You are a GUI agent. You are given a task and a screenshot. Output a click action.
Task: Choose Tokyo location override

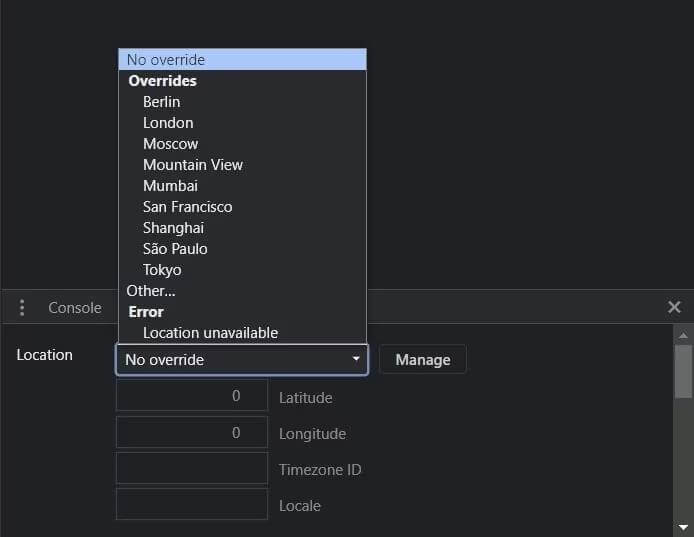pos(243,270)
